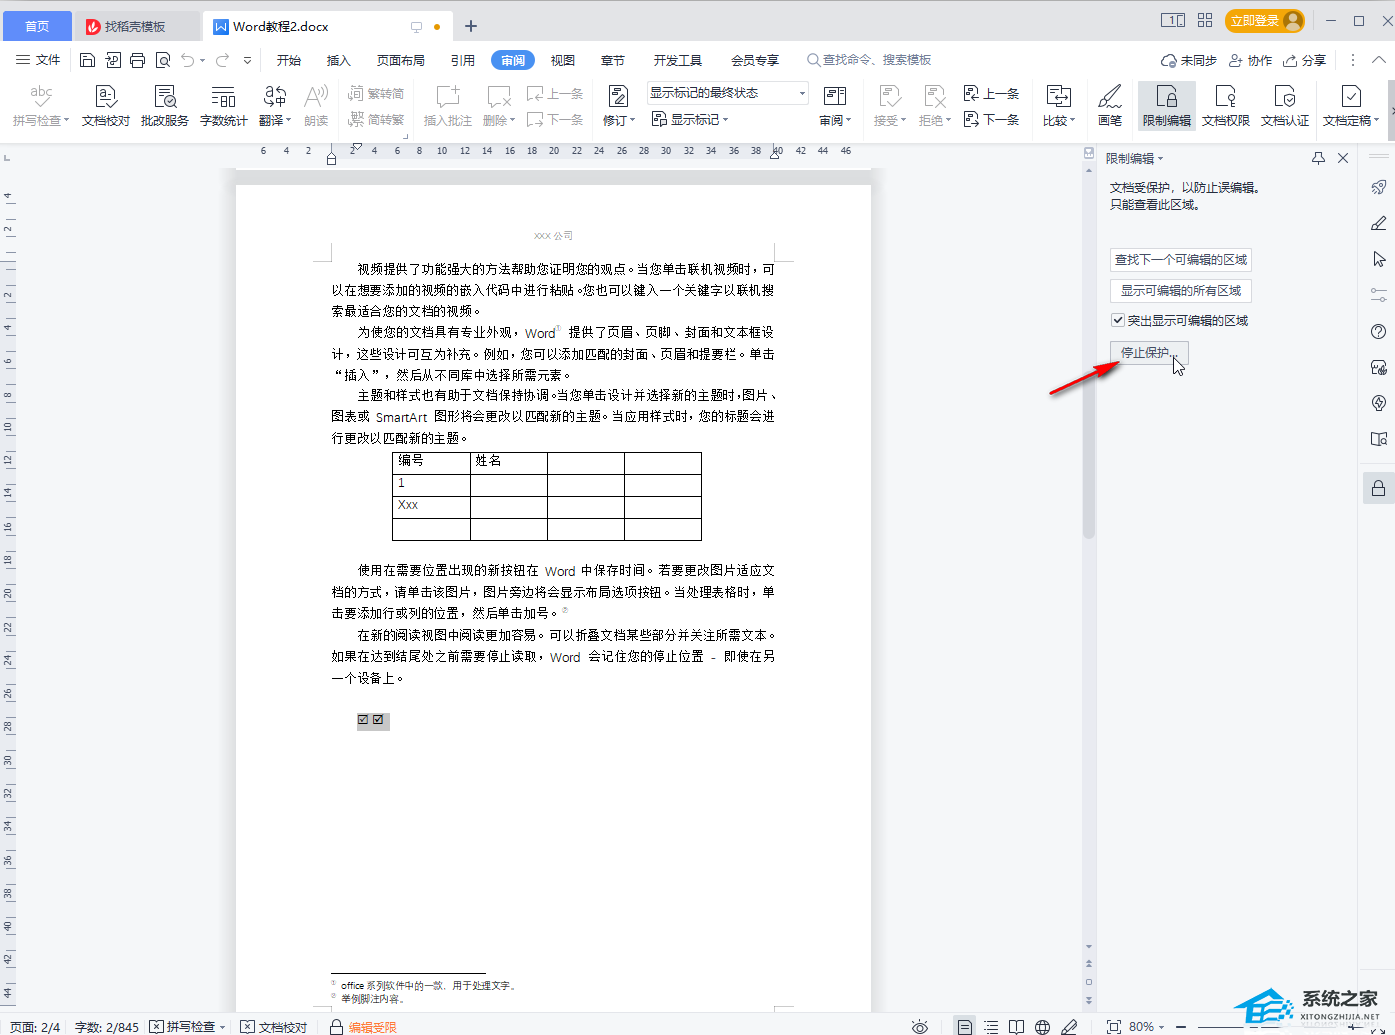Open Print Preview from quick access toolbar
The width and height of the screenshot is (1395, 1035).
pyautogui.click(x=163, y=60)
